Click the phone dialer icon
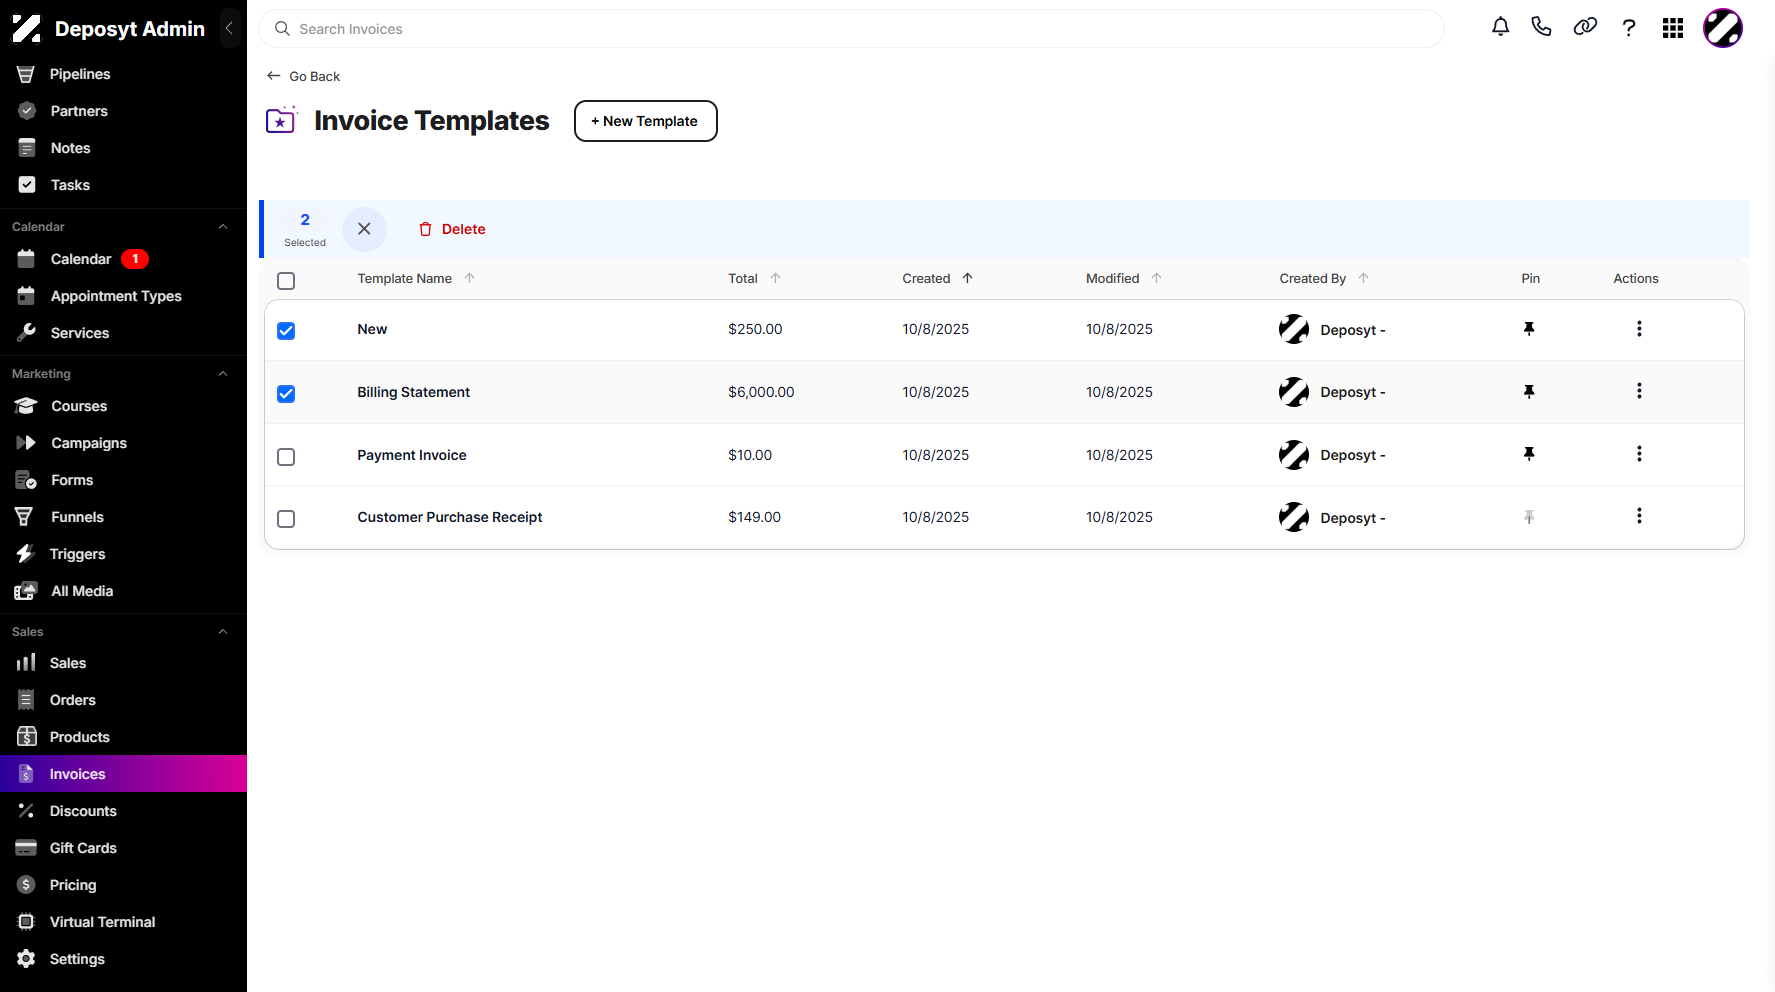Screen dimensions: 1775x992 (x=1541, y=27)
